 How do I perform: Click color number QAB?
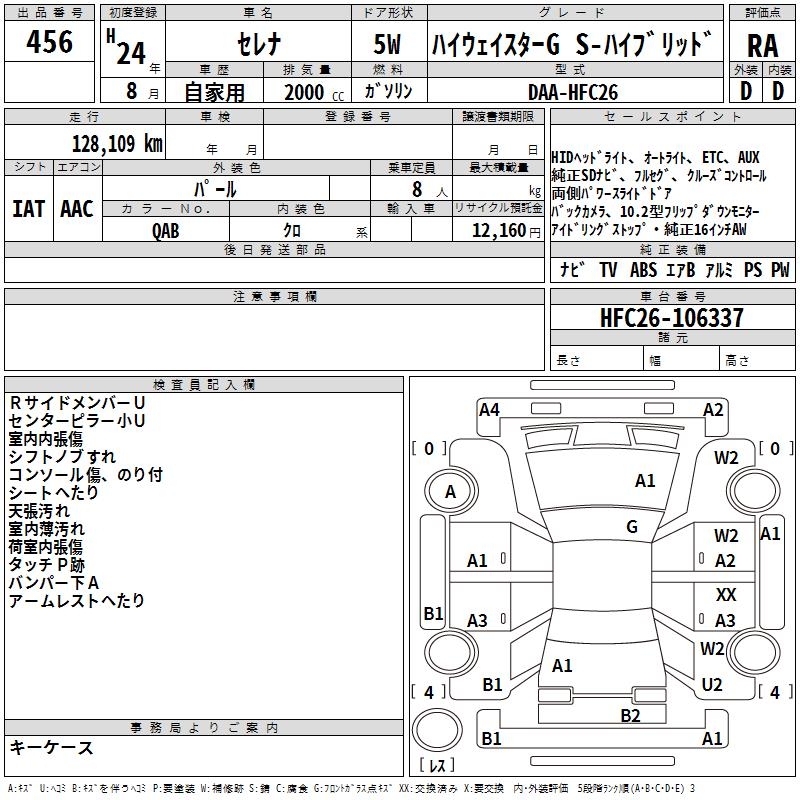click(166, 231)
